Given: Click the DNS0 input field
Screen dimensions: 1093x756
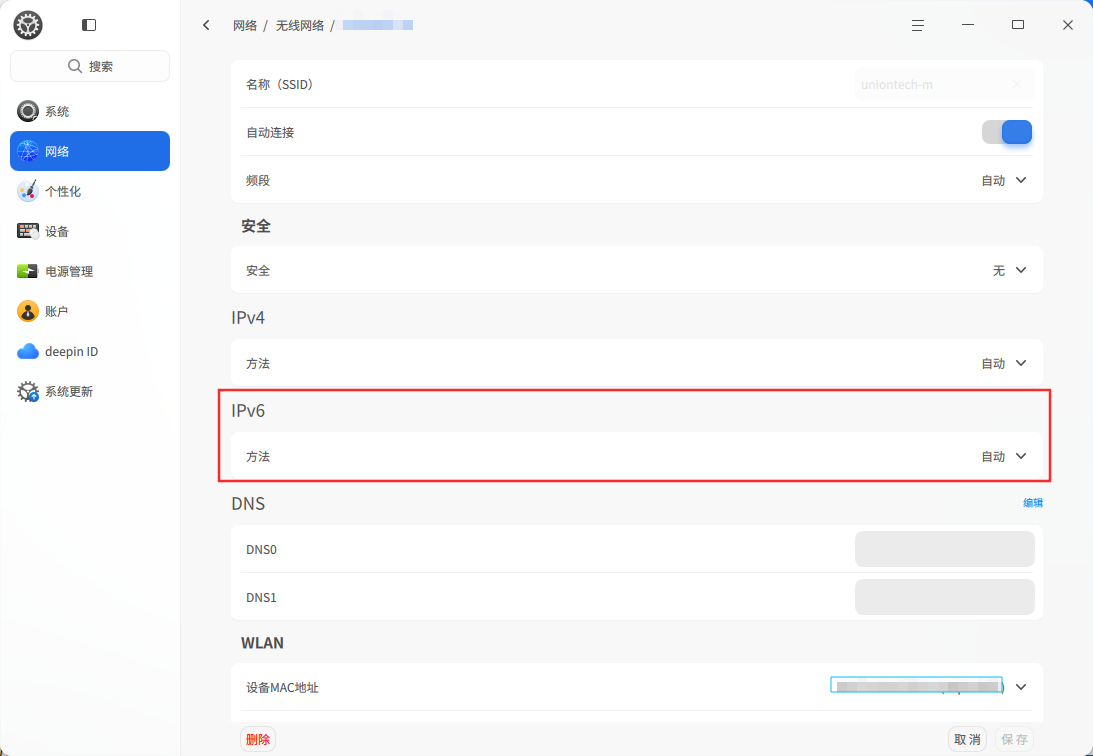Looking at the screenshot, I should (x=945, y=549).
